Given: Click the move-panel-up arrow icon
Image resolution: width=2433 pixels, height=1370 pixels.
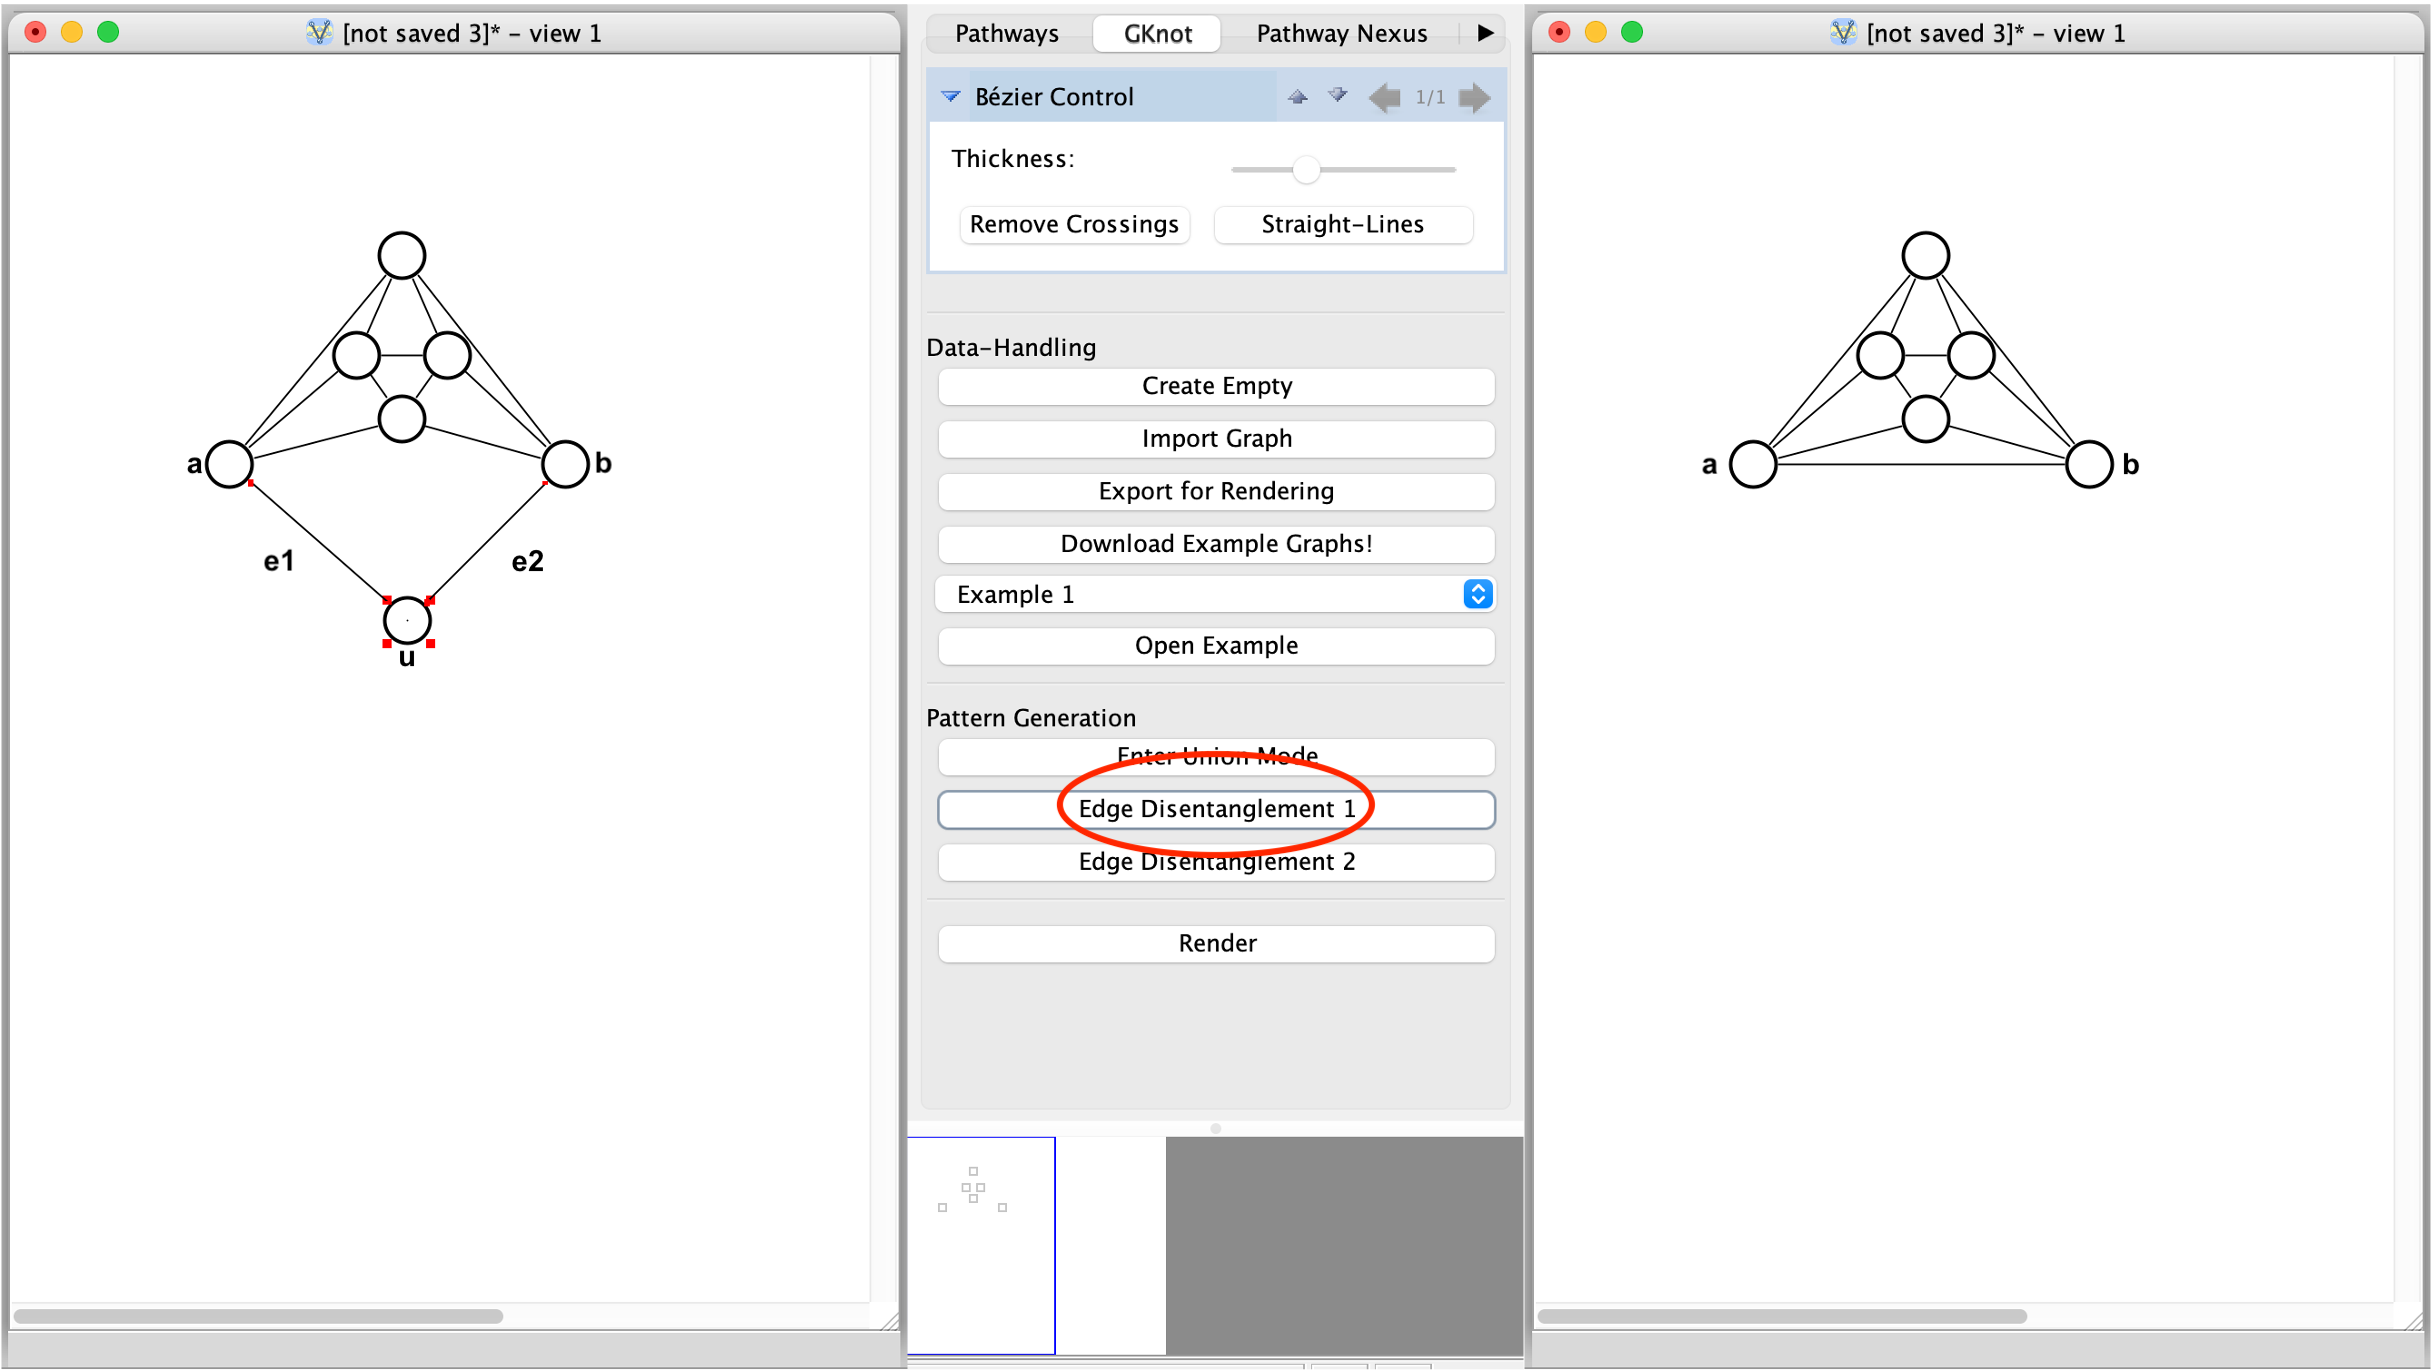Looking at the screenshot, I should click(1297, 97).
